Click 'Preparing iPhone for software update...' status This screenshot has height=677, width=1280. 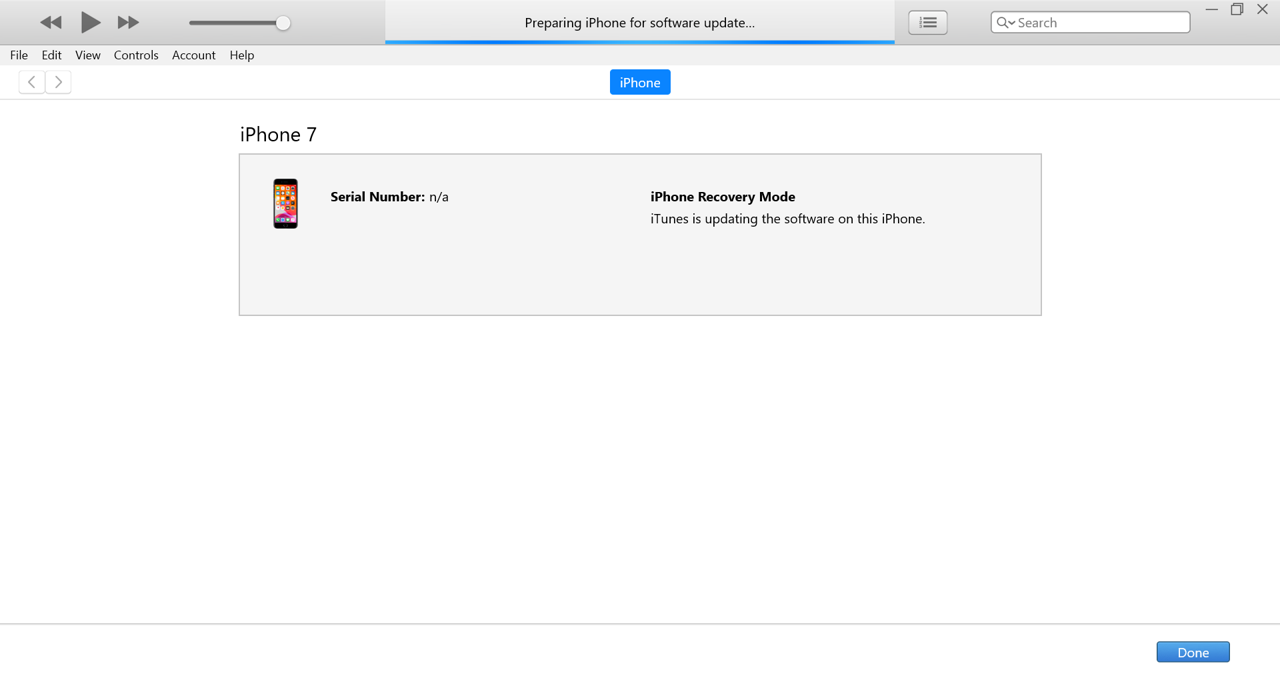(640, 22)
